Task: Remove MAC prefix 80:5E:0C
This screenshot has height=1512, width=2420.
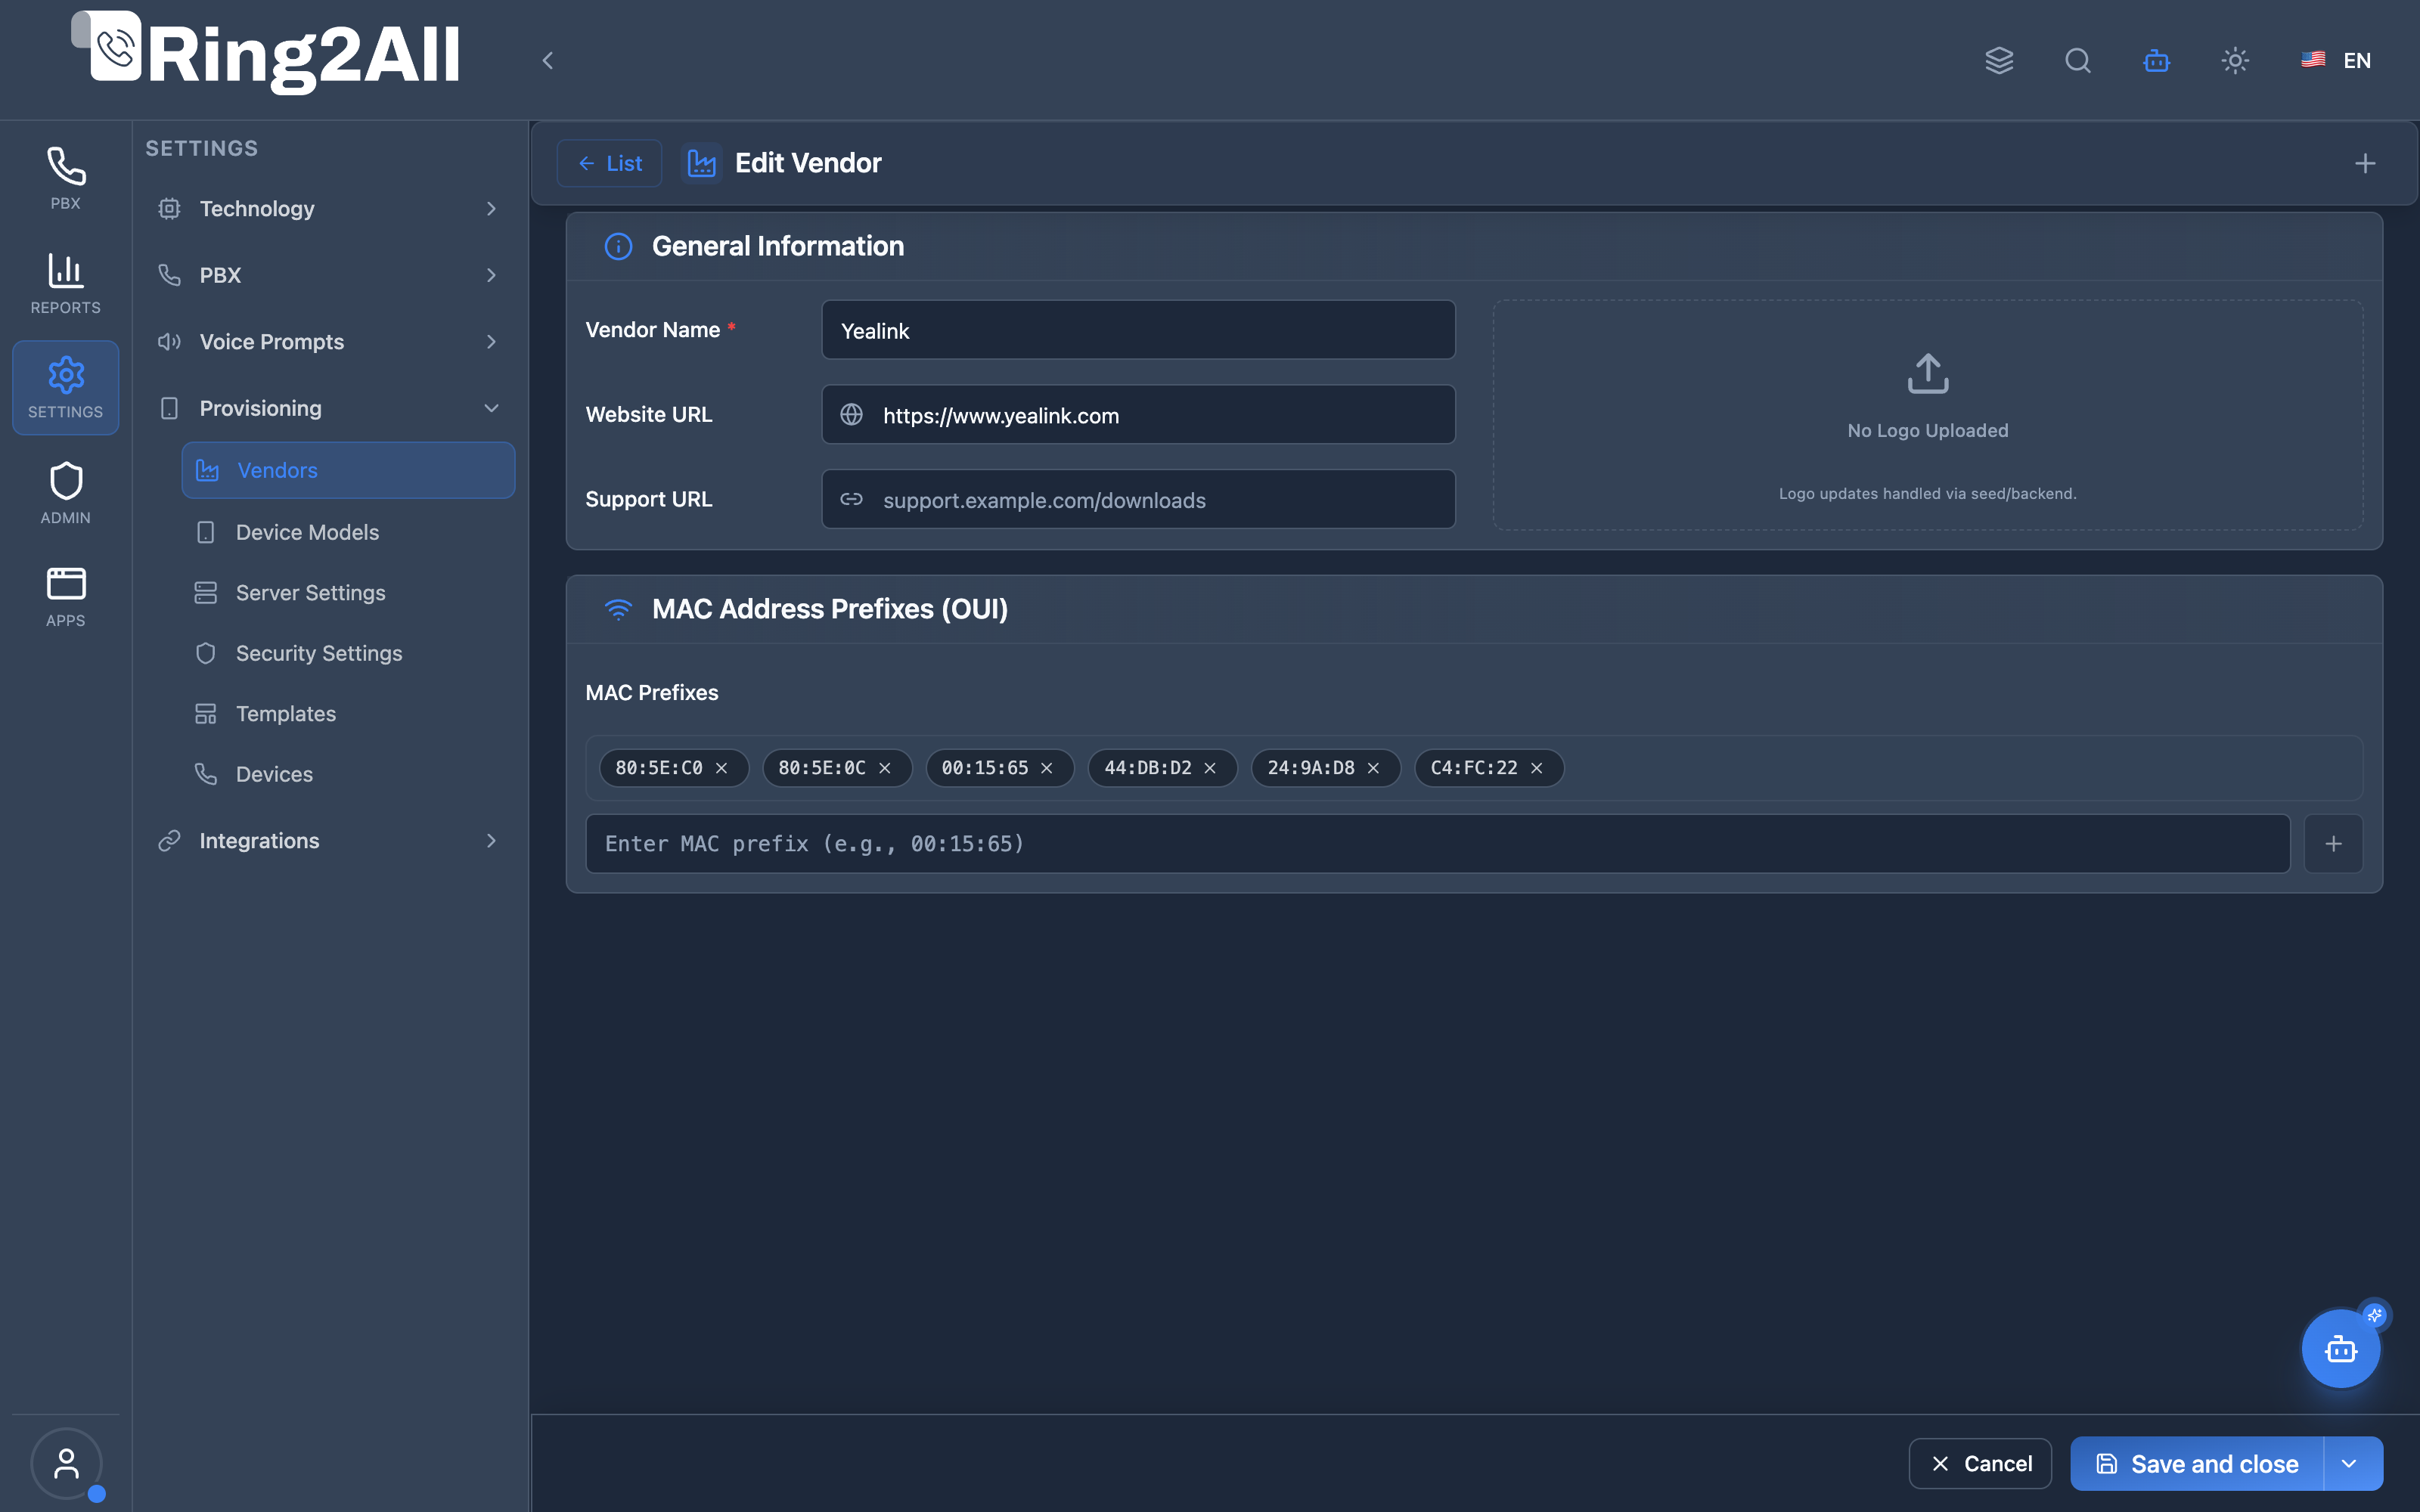Action: coord(885,768)
